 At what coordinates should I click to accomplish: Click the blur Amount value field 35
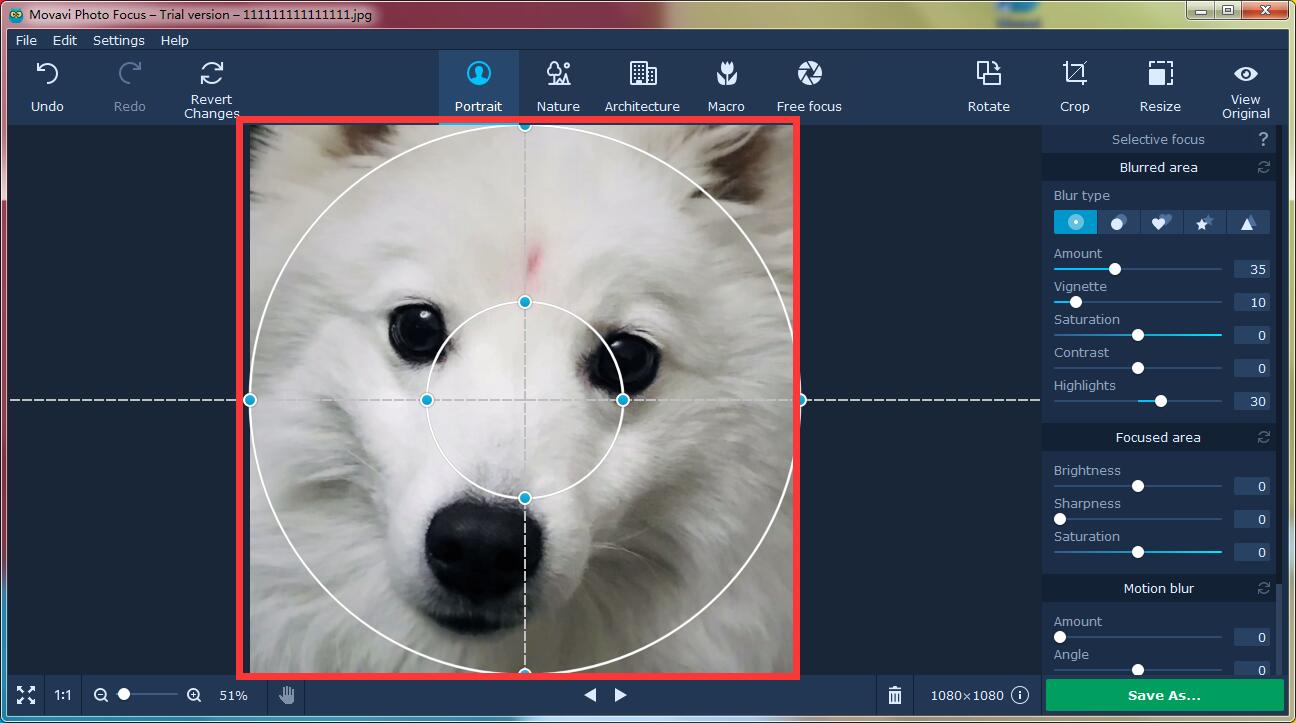click(1251, 269)
